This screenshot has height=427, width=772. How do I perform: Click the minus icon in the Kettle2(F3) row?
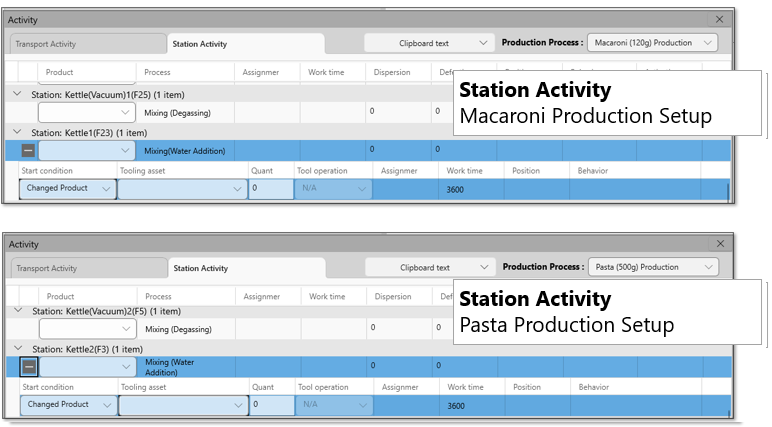(x=29, y=367)
